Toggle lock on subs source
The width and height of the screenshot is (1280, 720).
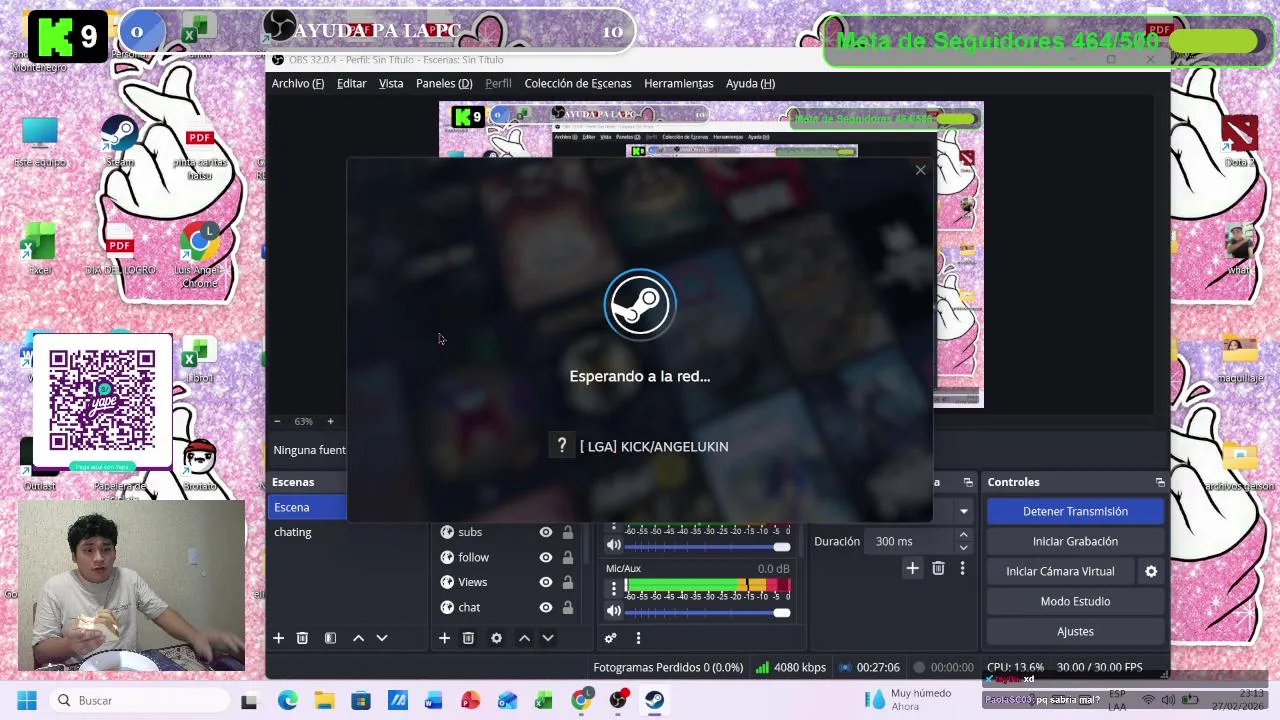point(568,532)
